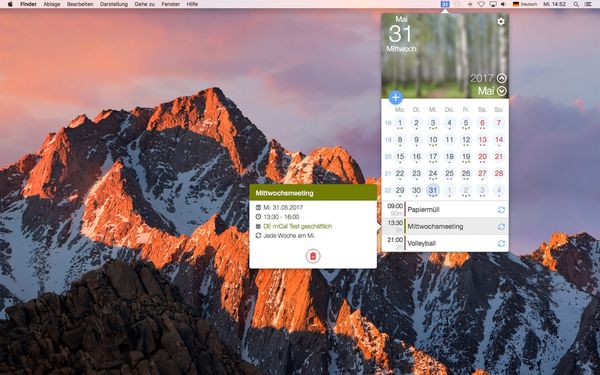Screen dimensions: 600x375
Task: Open the Fenster menu
Action: pos(171,4)
